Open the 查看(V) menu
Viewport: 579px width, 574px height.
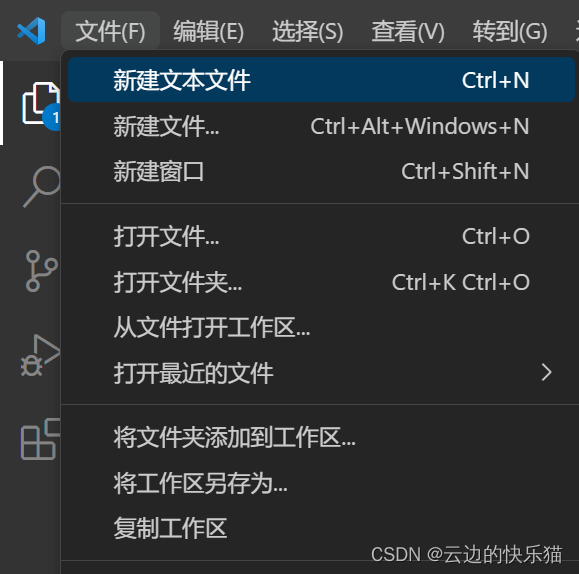(x=408, y=31)
